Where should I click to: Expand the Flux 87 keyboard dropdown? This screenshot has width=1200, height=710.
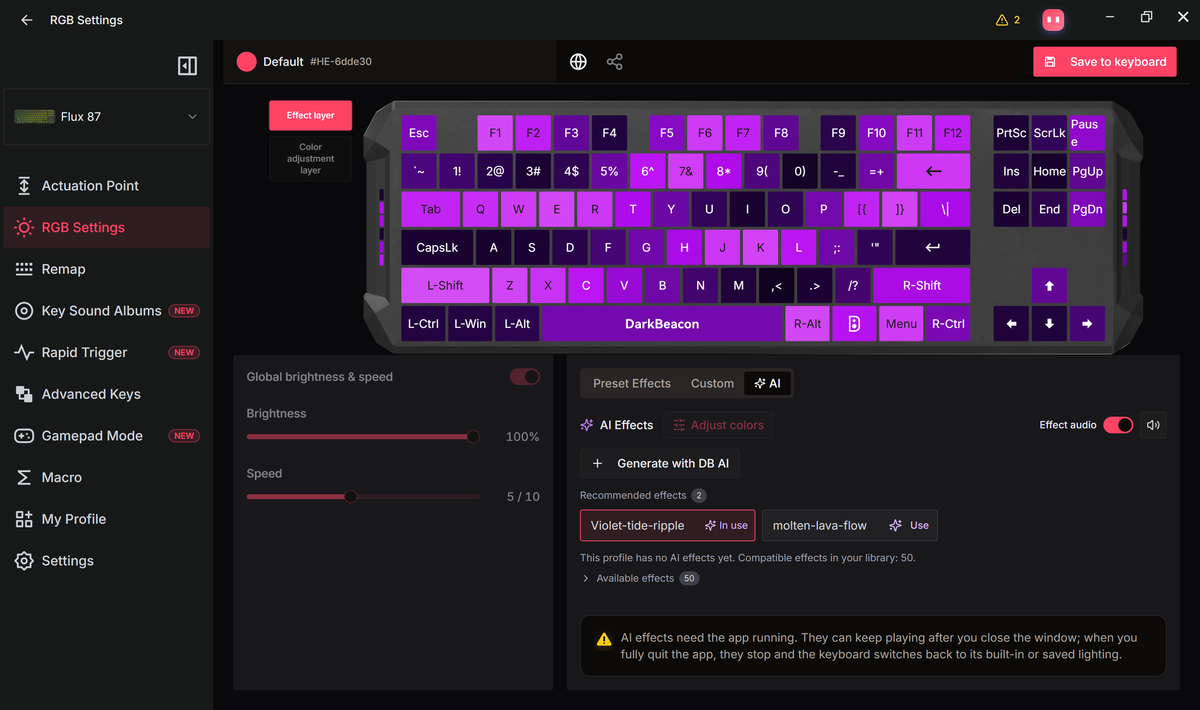107,117
